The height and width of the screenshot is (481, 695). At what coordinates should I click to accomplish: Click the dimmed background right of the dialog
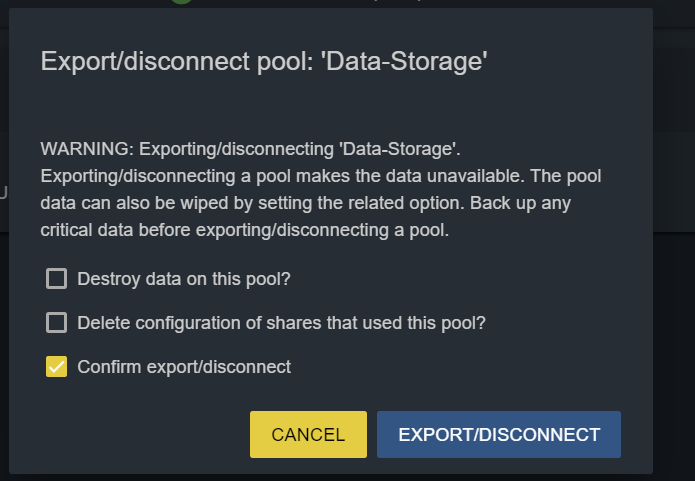click(x=675, y=300)
